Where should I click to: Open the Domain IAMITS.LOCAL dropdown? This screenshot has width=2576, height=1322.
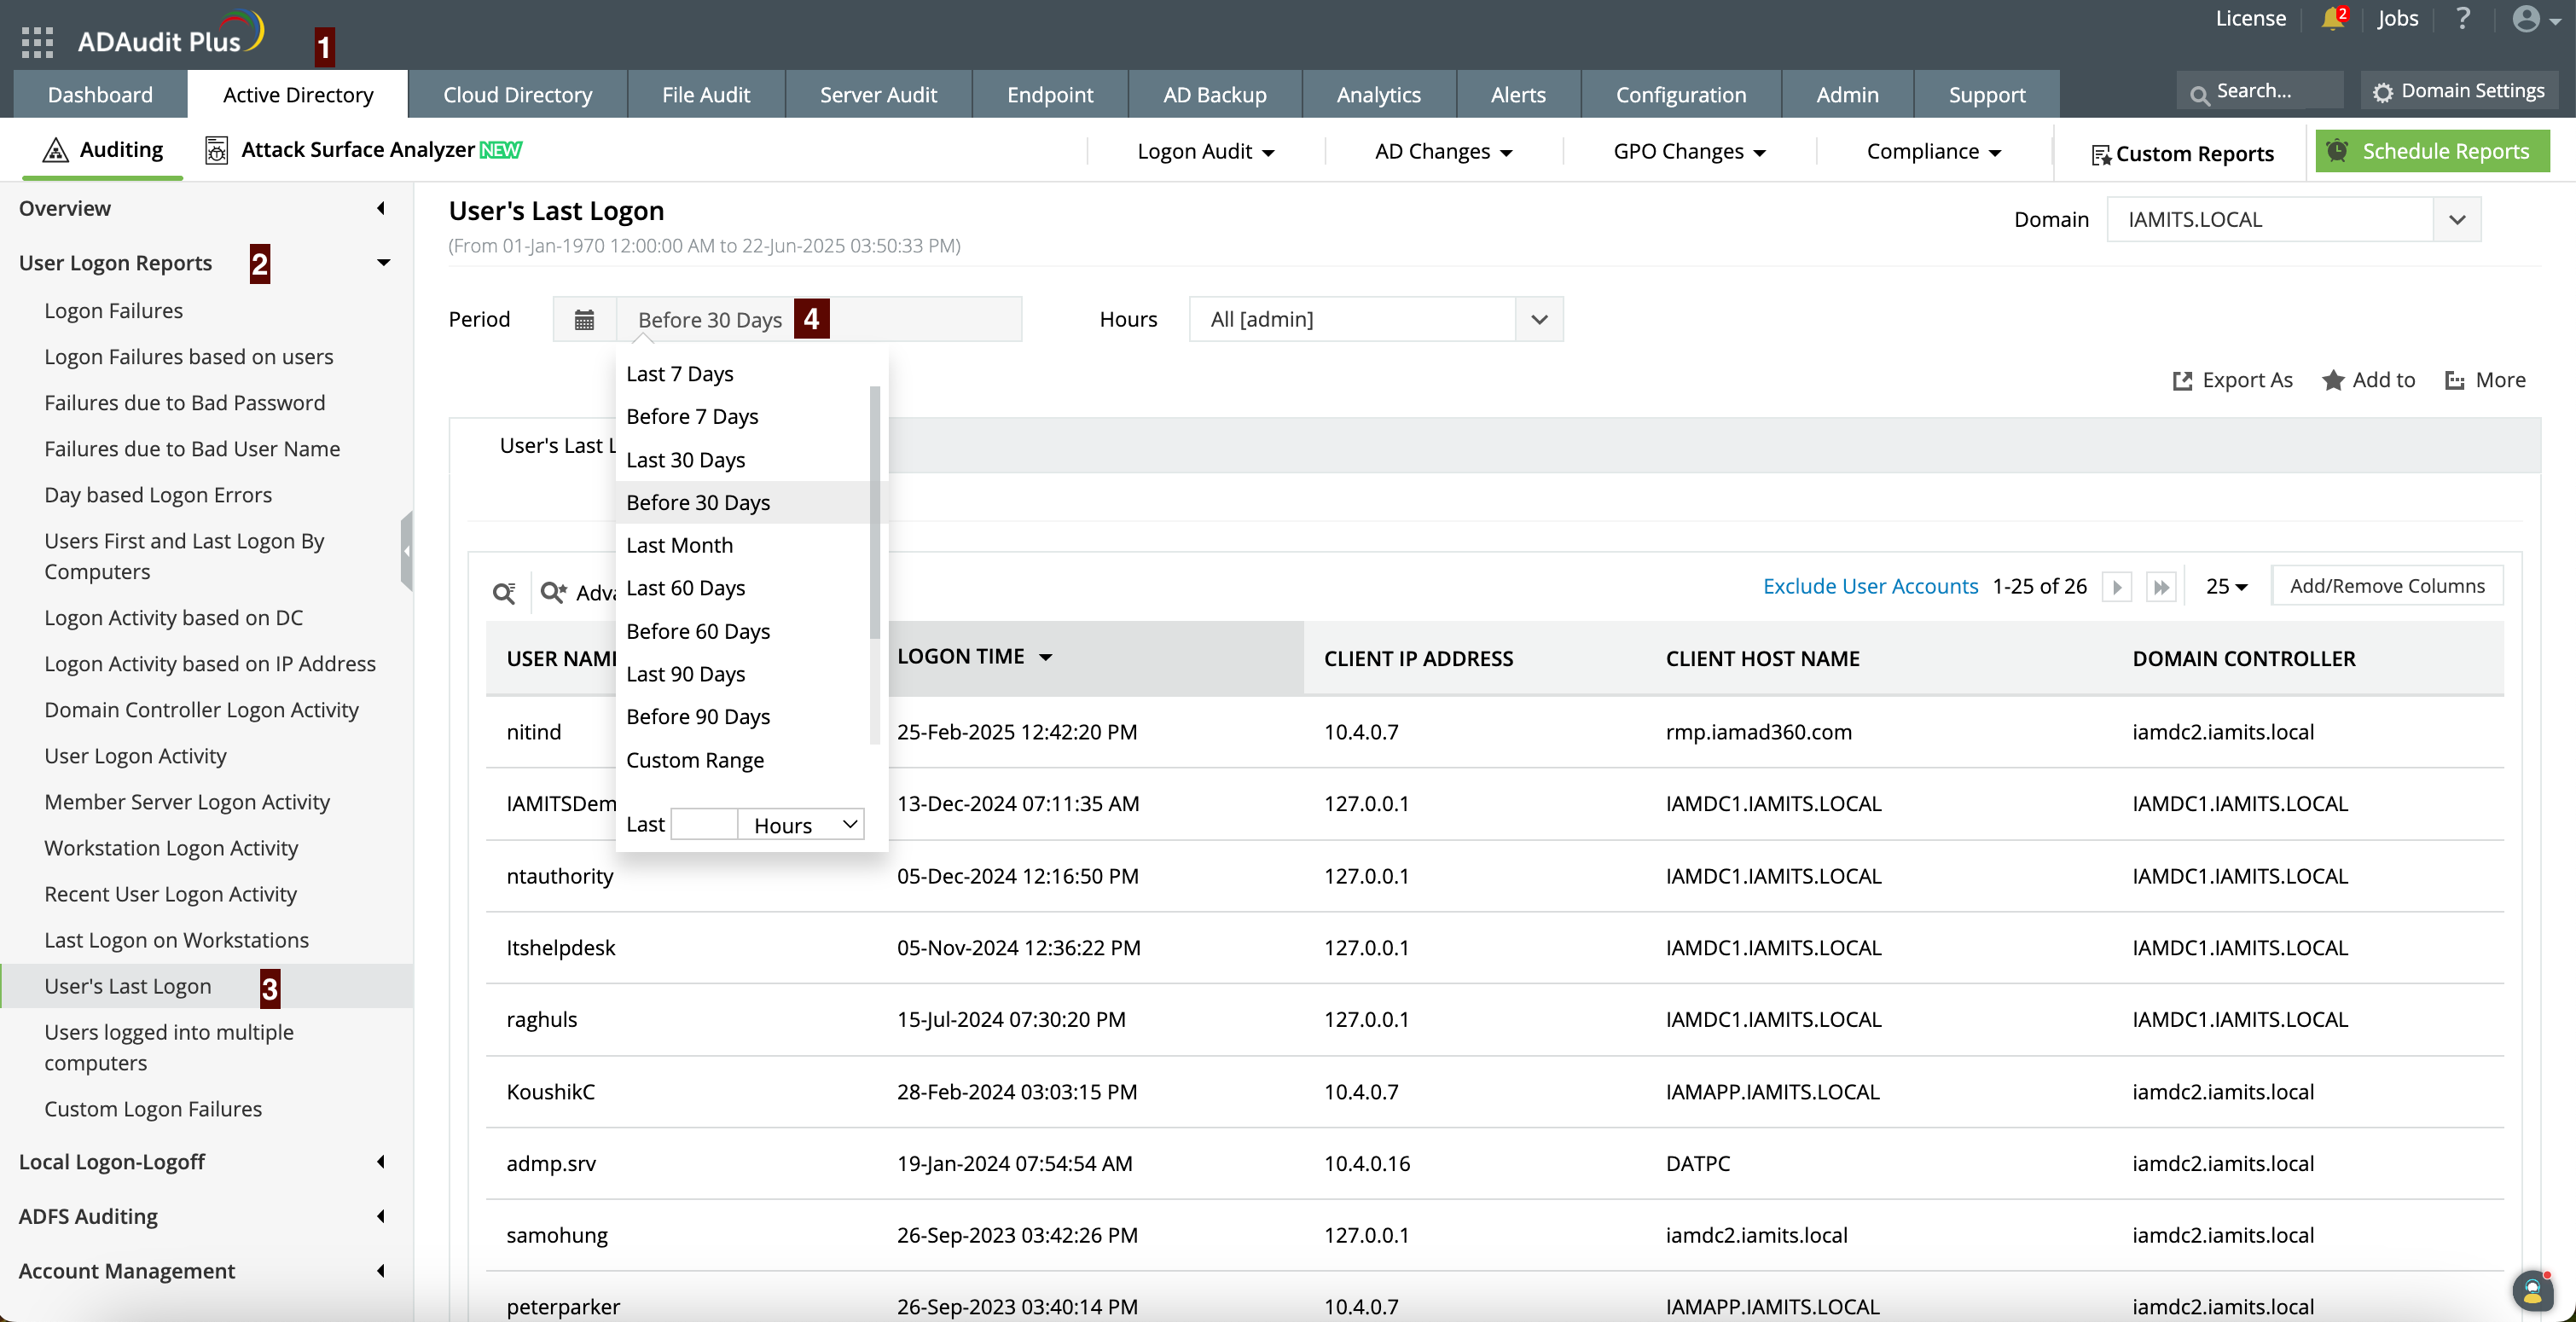click(x=2457, y=219)
